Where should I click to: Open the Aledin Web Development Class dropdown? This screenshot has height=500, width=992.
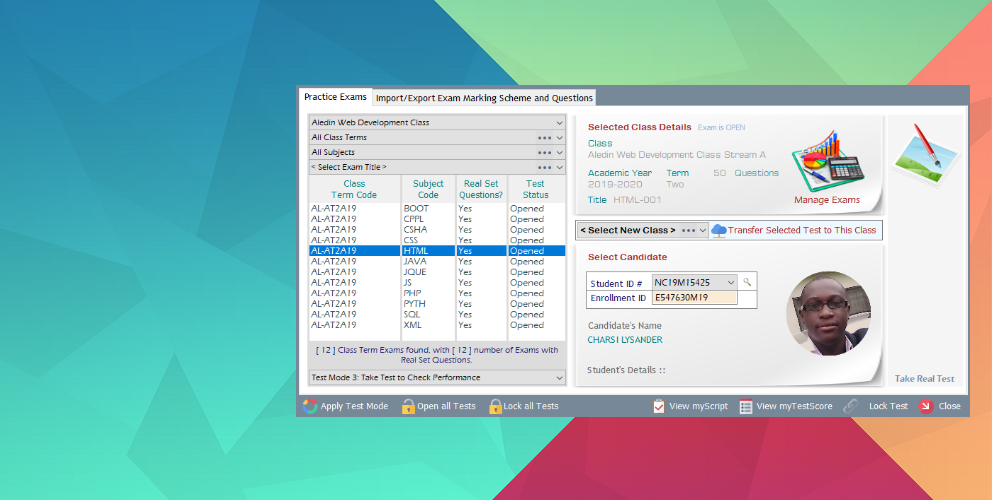pos(437,122)
